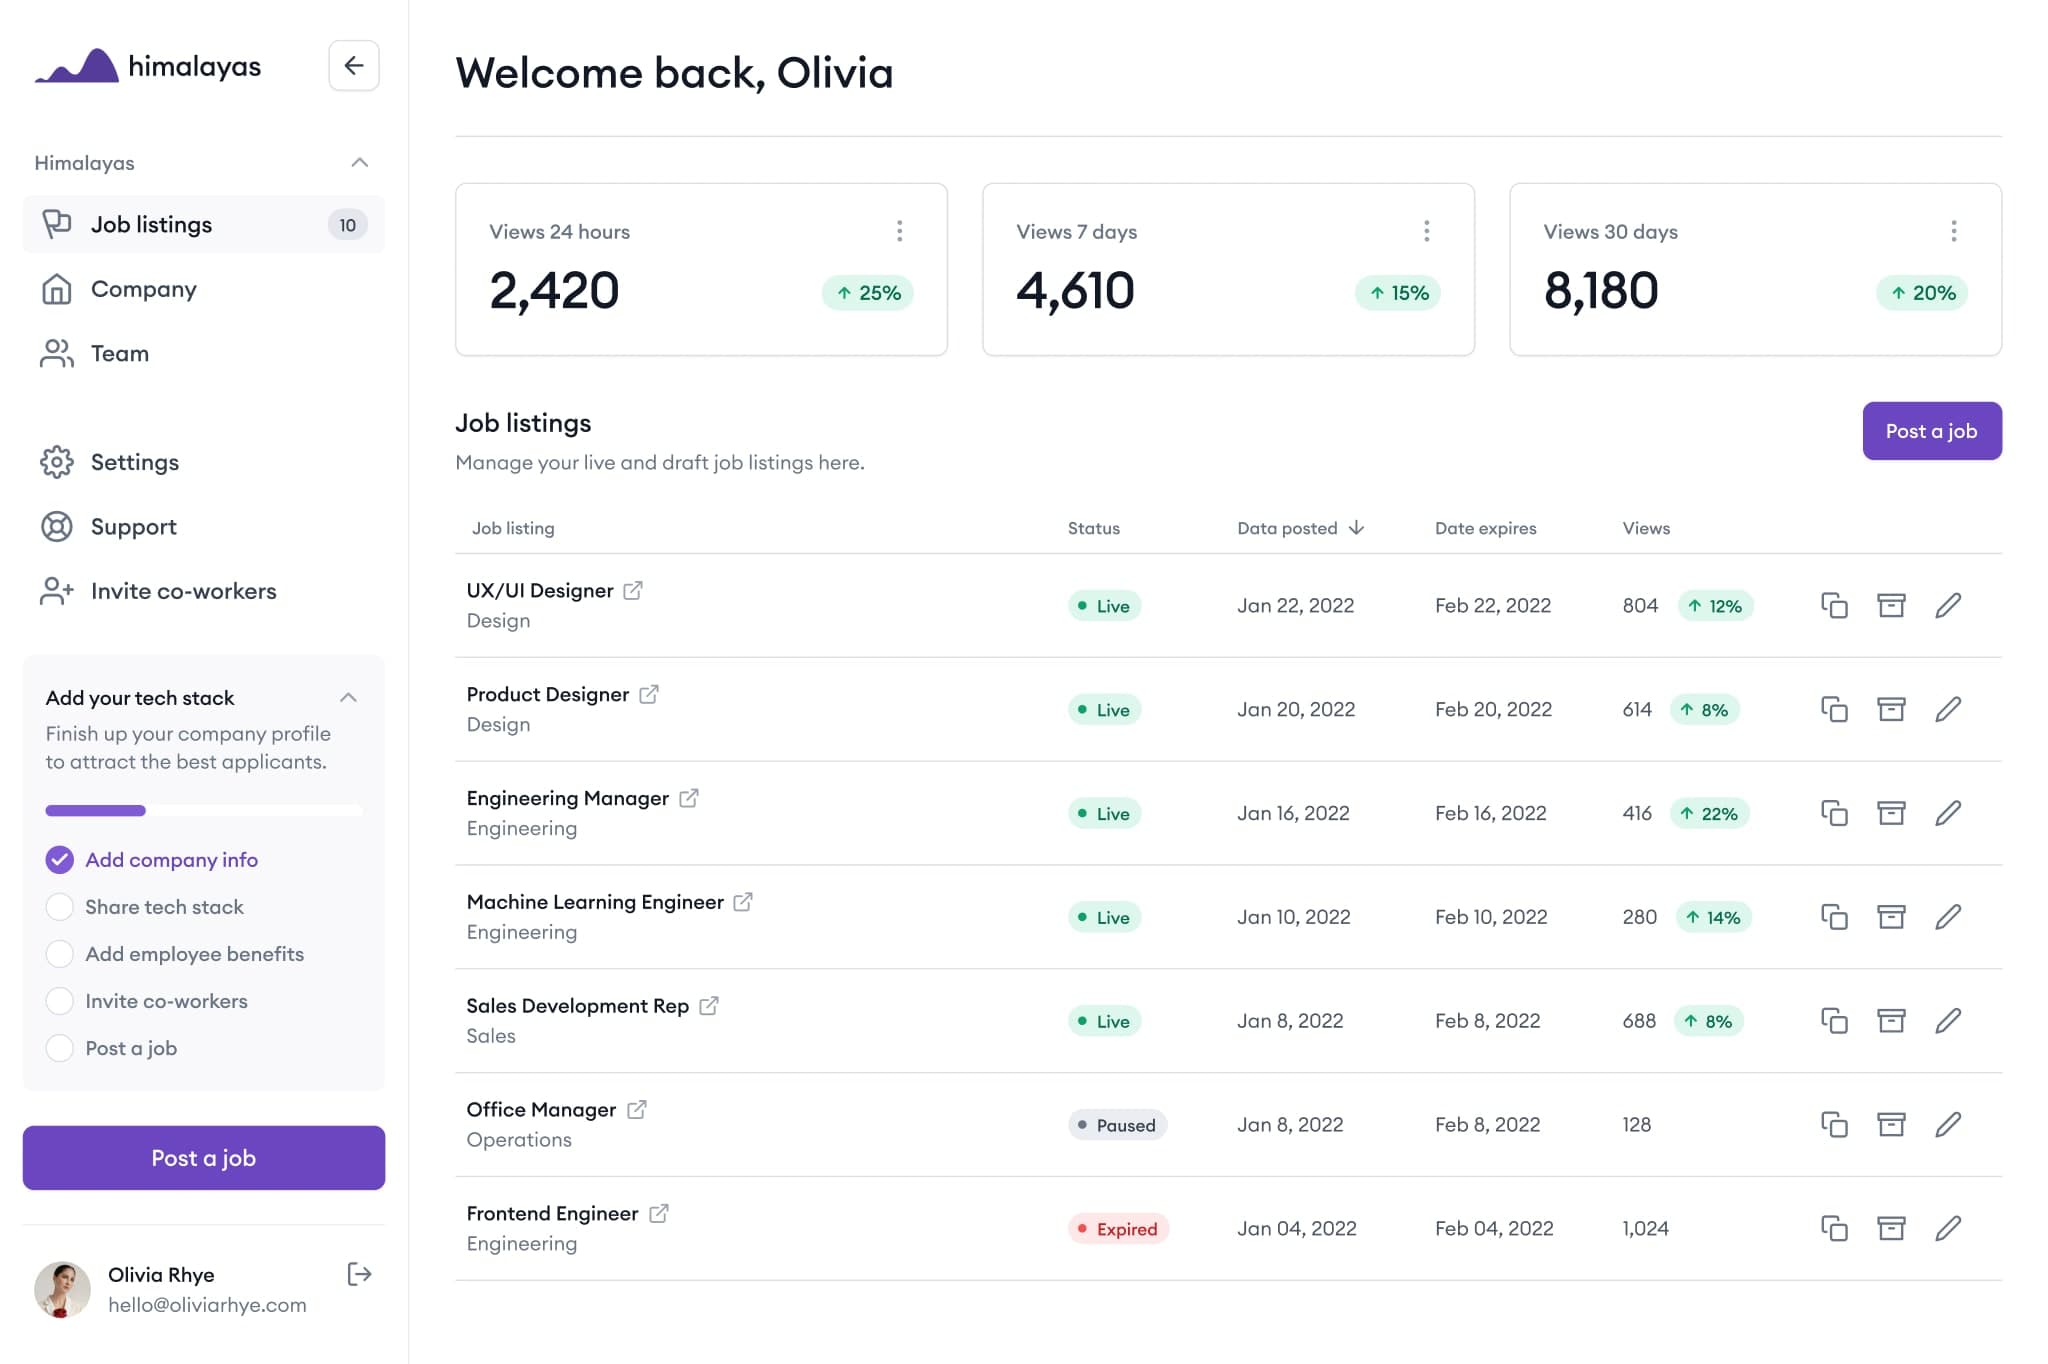The height and width of the screenshot is (1364, 2048).
Task: Go to Settings in sidebar
Action: [x=134, y=462]
